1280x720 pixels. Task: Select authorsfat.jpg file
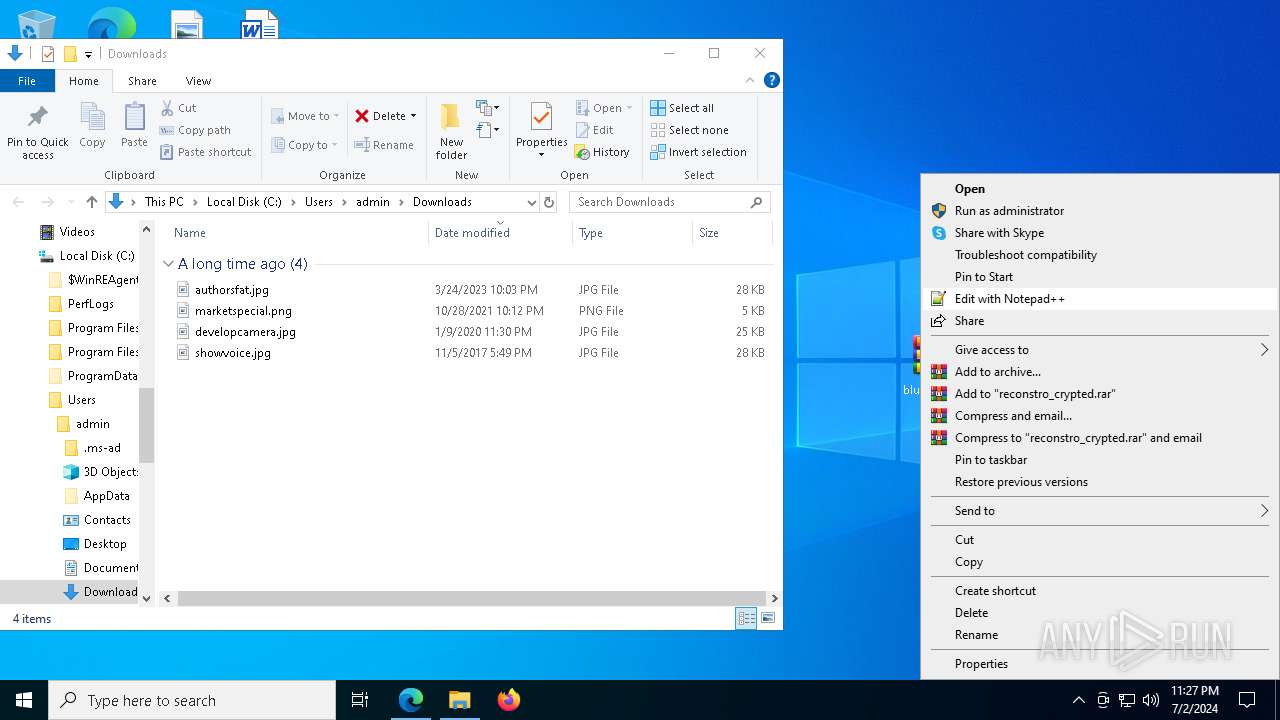[x=231, y=290]
